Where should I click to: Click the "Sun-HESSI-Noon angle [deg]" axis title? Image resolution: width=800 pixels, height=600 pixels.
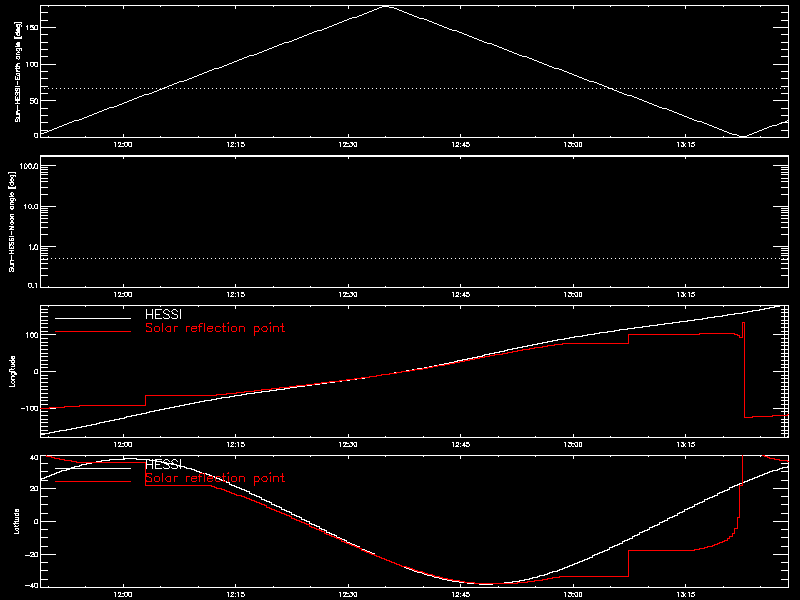(12, 221)
